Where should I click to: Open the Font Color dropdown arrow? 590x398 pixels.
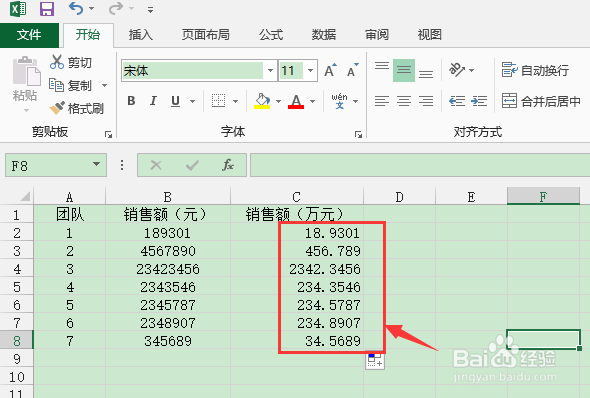tap(312, 101)
